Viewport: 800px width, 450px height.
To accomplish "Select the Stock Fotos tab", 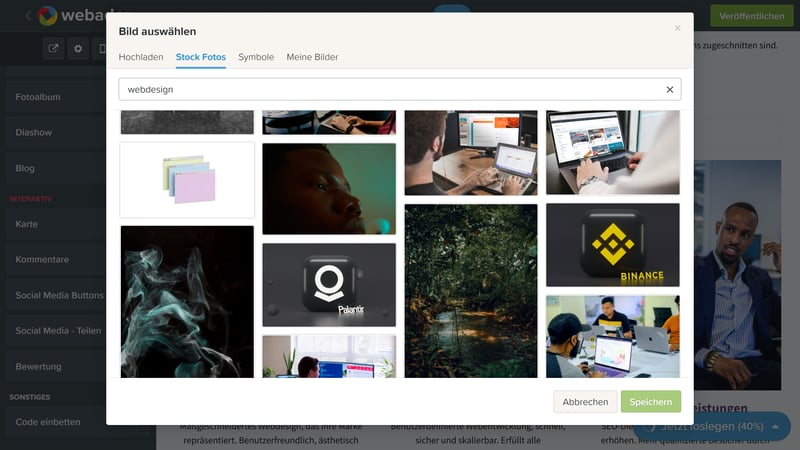I will point(201,57).
